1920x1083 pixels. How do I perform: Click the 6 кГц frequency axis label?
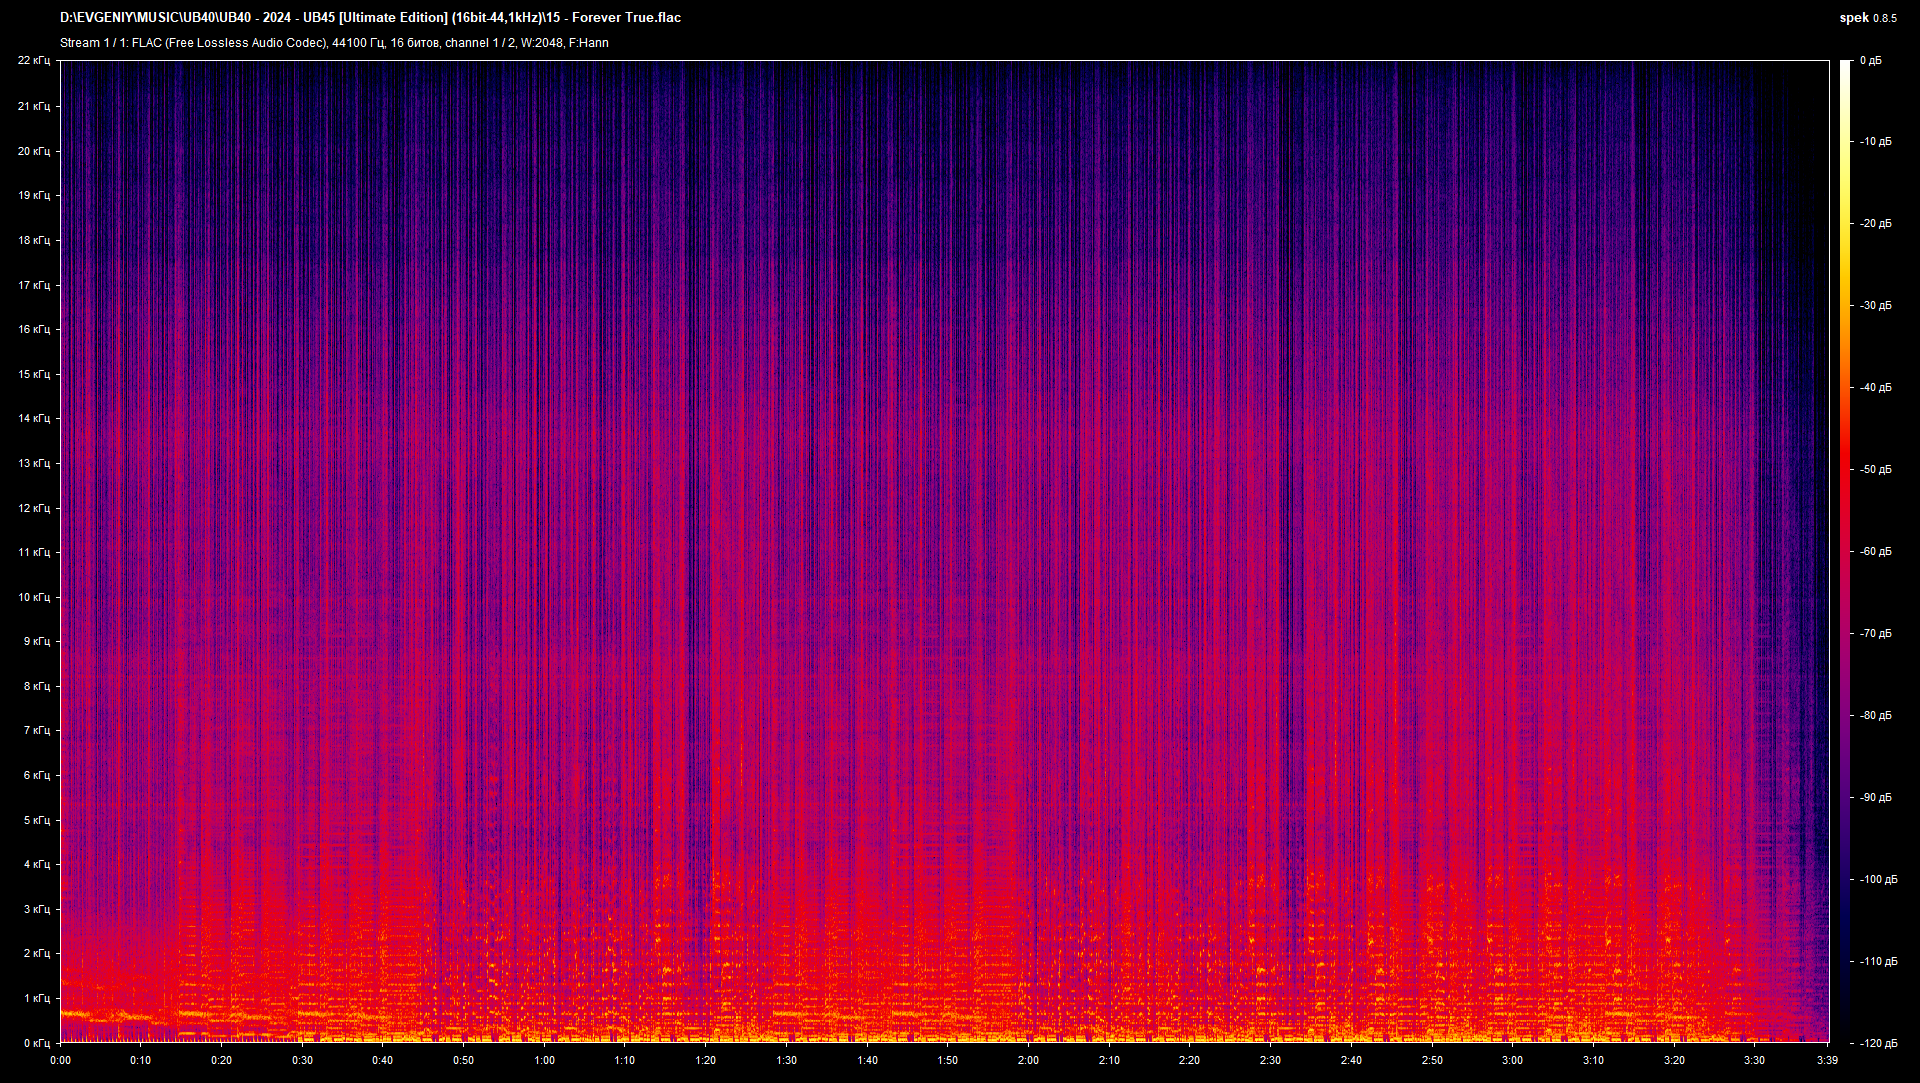[36, 775]
